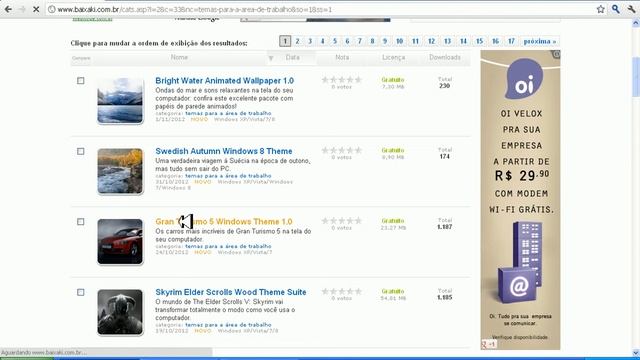Click the Compare column header

(81, 58)
